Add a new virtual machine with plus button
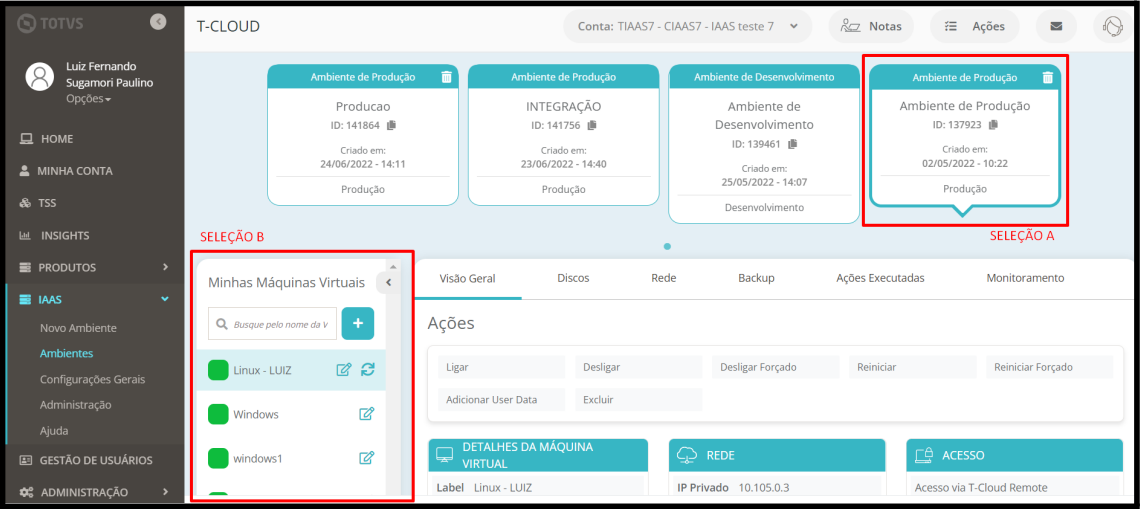This screenshot has width=1141, height=509. [x=358, y=324]
